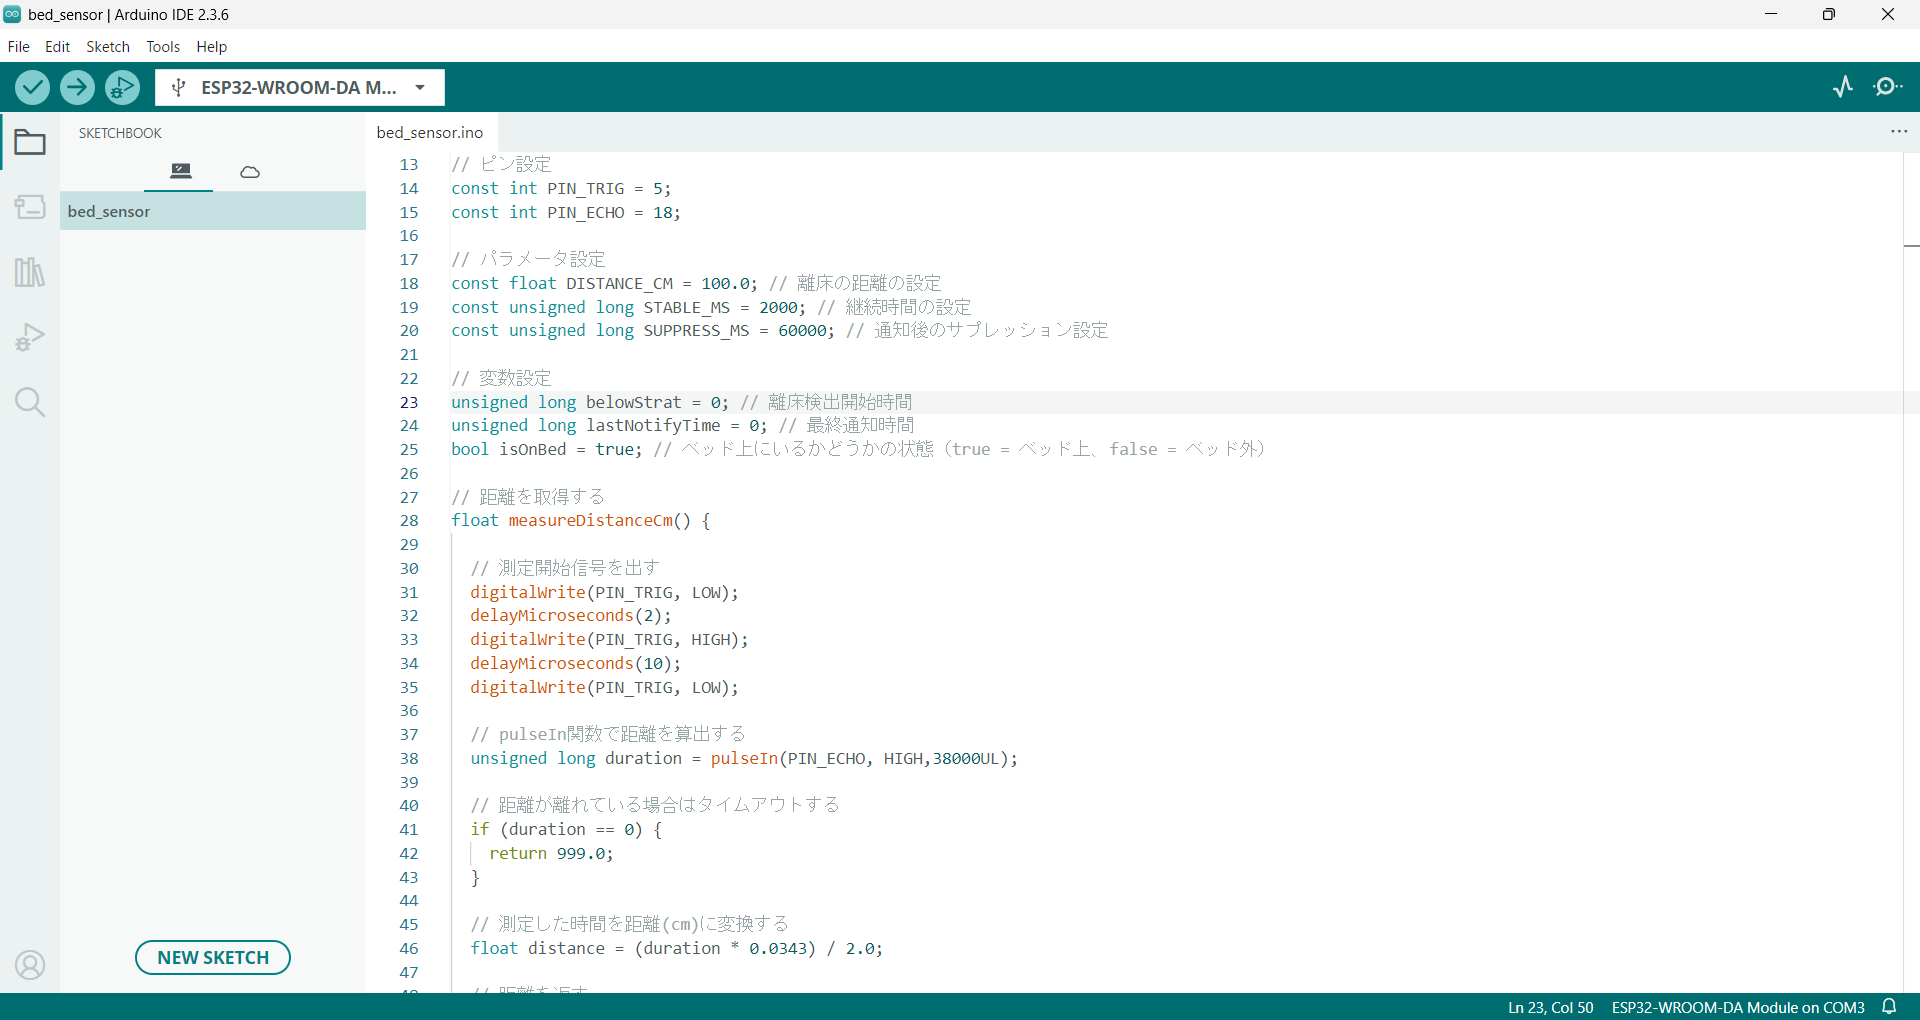Click the notifications bell in status bar
The image size is (1920, 1020).
pyautogui.click(x=1889, y=1007)
